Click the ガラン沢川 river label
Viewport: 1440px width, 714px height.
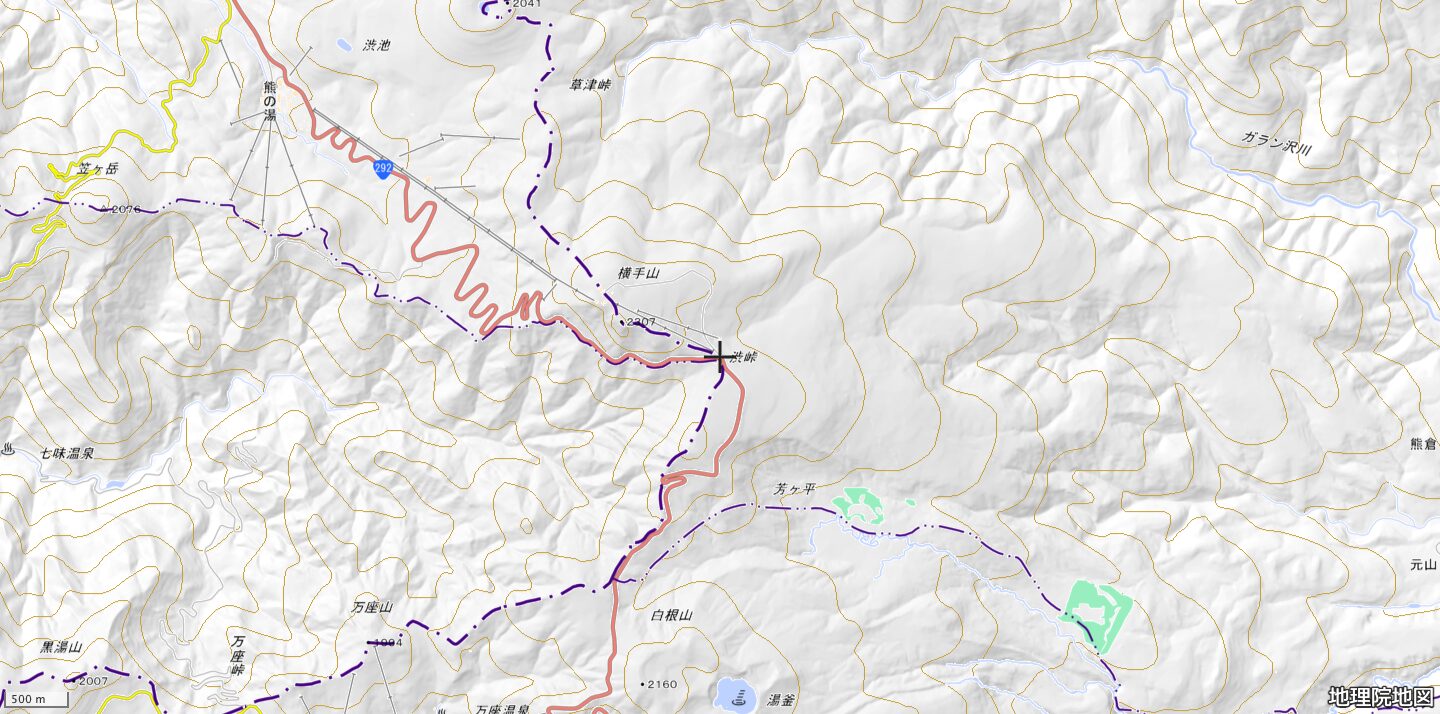[x=1276, y=143]
